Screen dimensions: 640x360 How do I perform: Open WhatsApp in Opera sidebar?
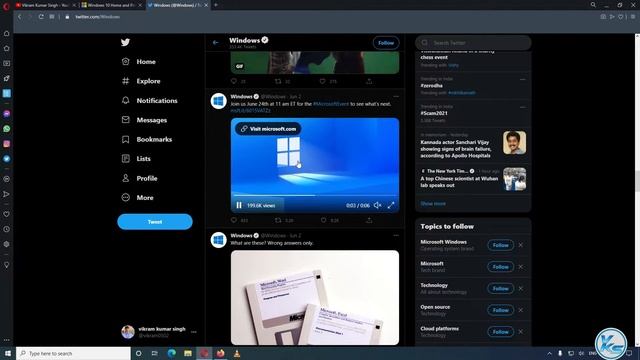[x=7, y=129]
